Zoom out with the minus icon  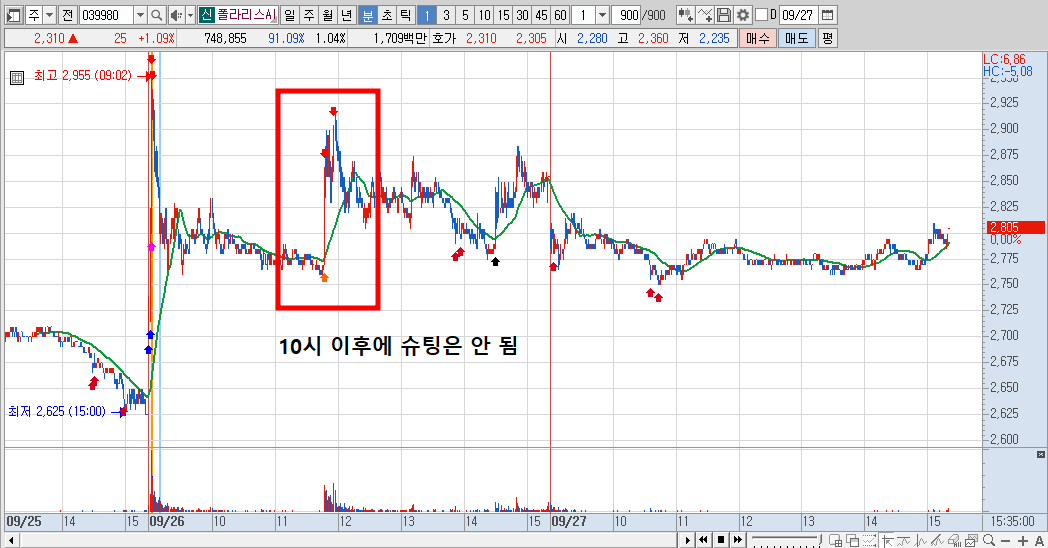pos(1005,541)
